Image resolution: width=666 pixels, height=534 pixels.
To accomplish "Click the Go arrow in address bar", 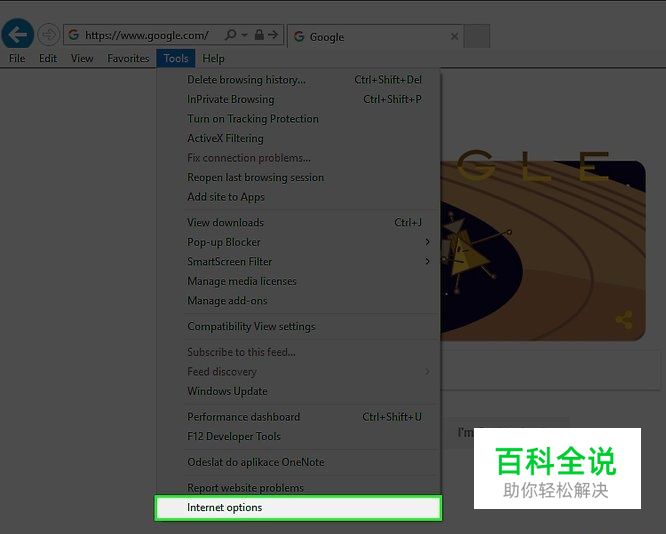I will [273, 35].
